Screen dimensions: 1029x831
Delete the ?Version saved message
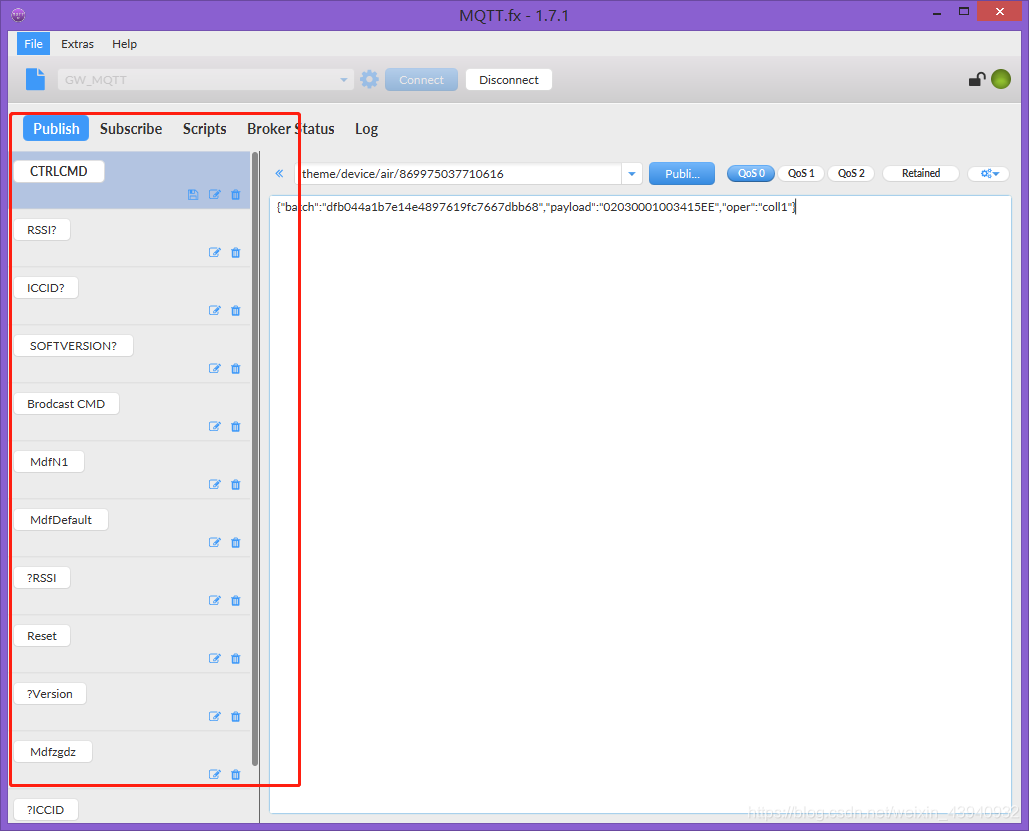236,716
